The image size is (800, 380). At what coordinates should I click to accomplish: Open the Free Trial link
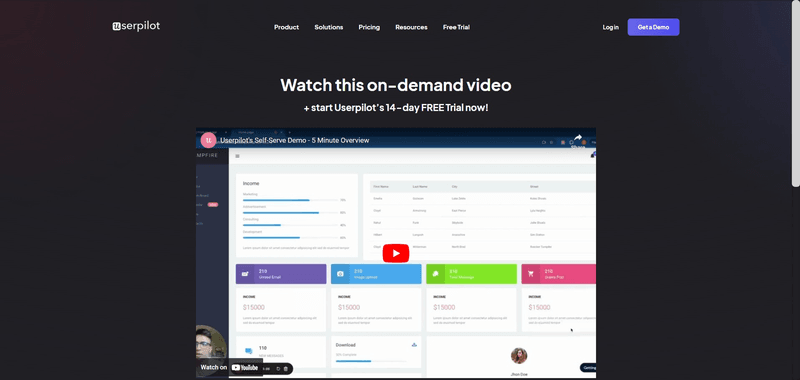(x=456, y=28)
